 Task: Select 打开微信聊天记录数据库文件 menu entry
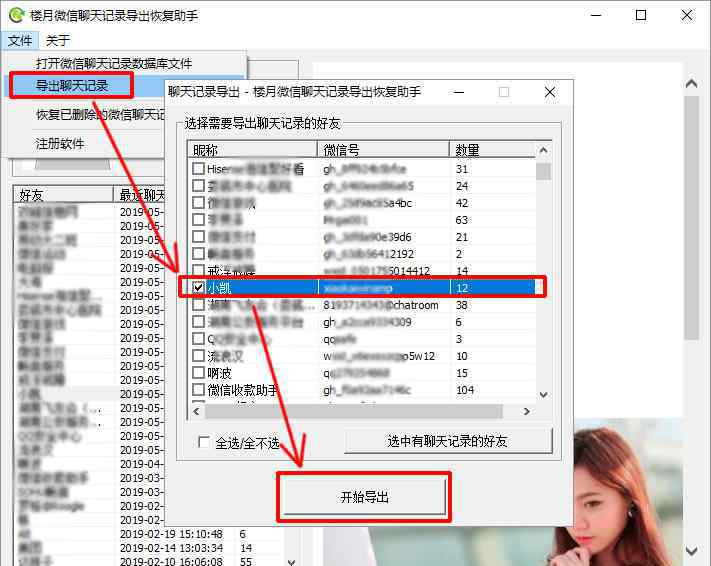point(113,63)
